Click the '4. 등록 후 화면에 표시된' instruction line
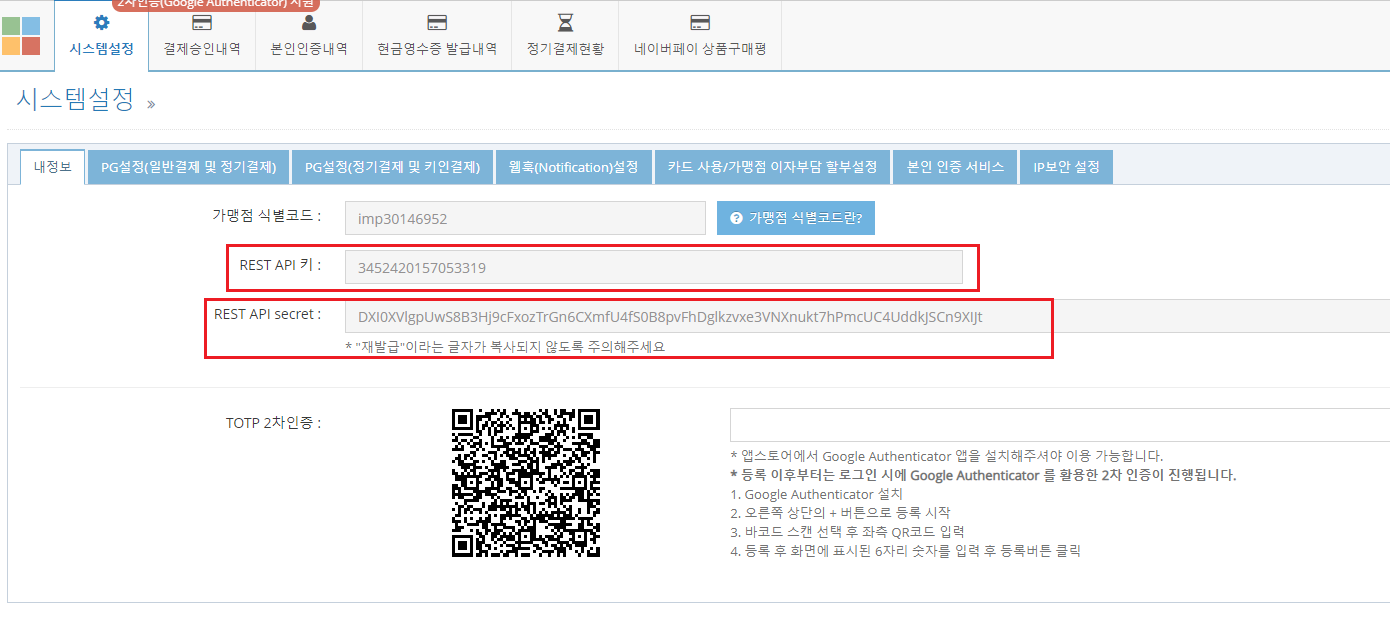1390x619 pixels. pos(905,550)
